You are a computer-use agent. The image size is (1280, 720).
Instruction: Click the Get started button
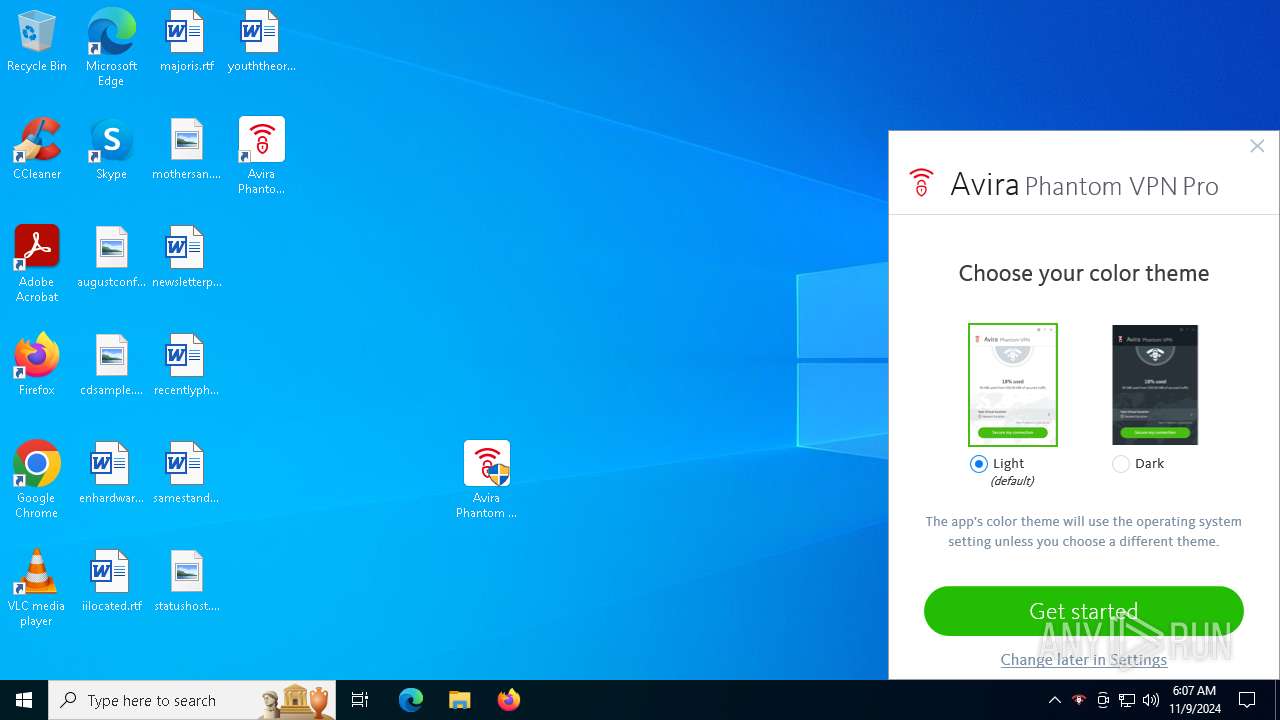point(1084,611)
